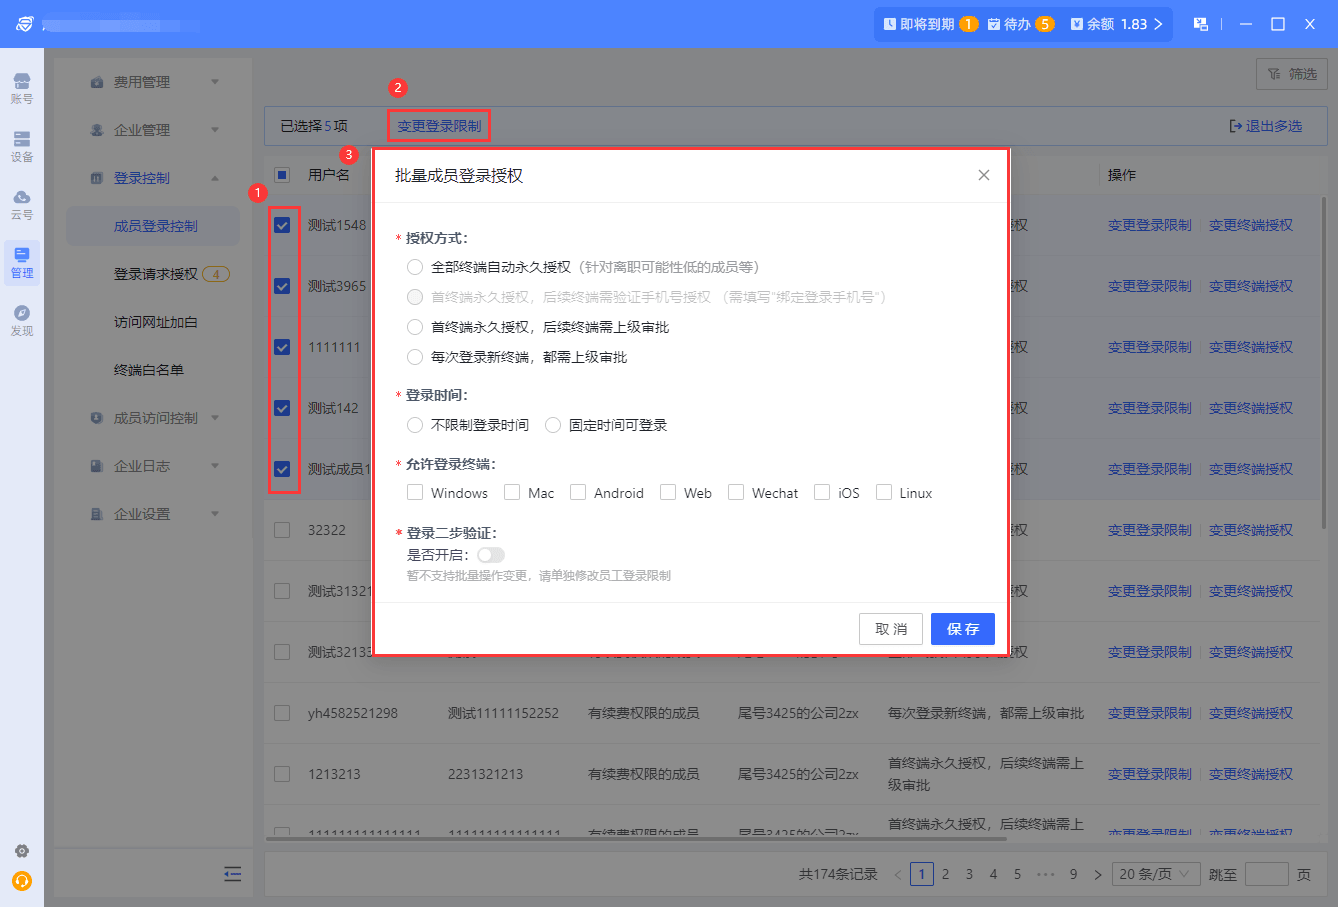Expand the 企业设置 menu

[153, 514]
